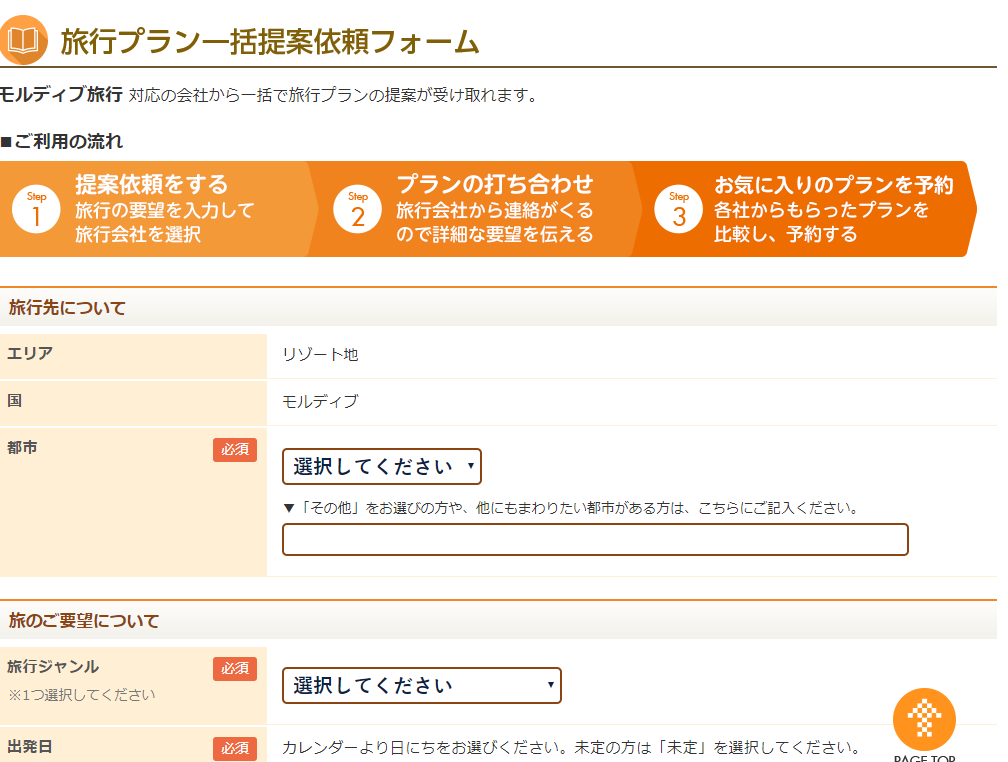Open the 都市 selection dropdown
The image size is (1008, 762).
(382, 467)
